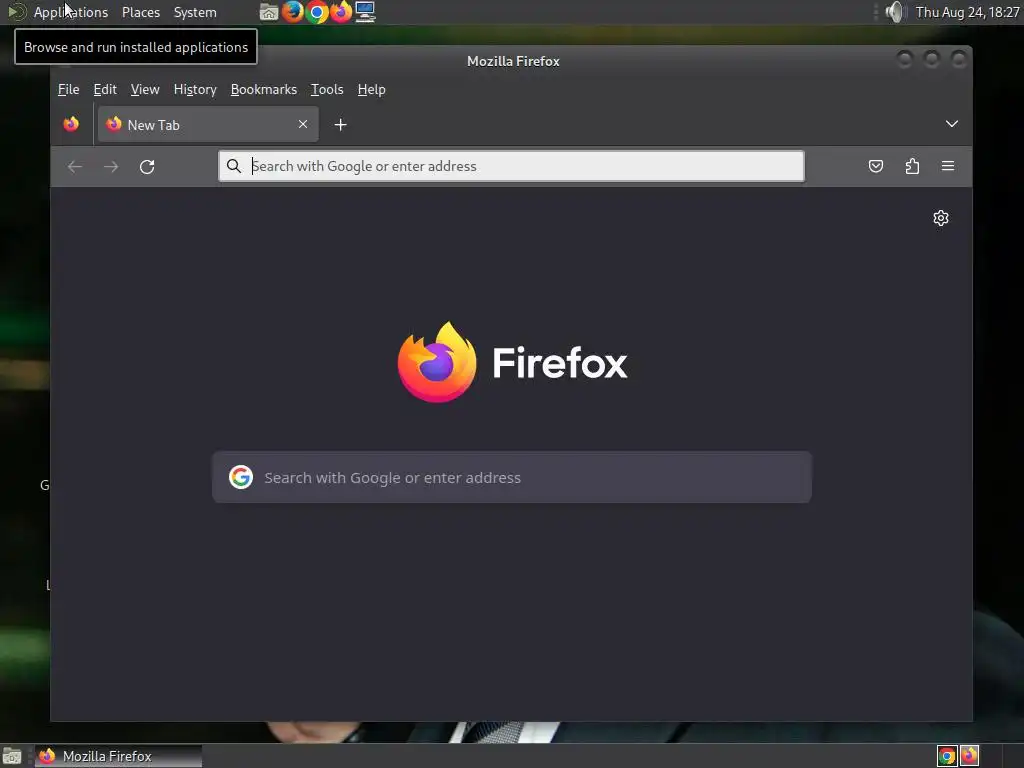
Task: Switch to Chrome workspace icon in bottom-right panel
Action: click(946, 756)
